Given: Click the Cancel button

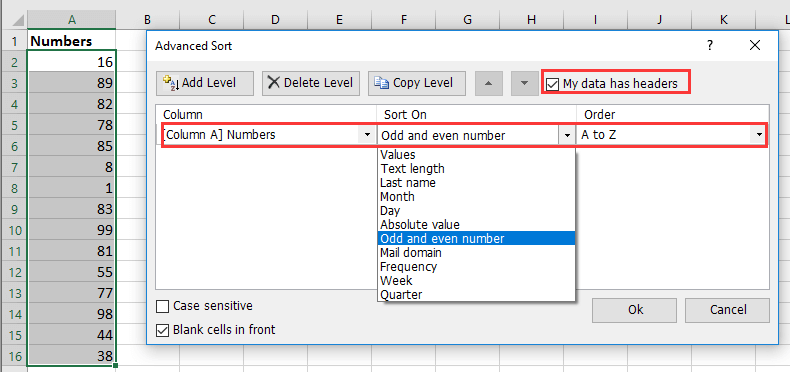Looking at the screenshot, I should pyautogui.click(x=727, y=310).
